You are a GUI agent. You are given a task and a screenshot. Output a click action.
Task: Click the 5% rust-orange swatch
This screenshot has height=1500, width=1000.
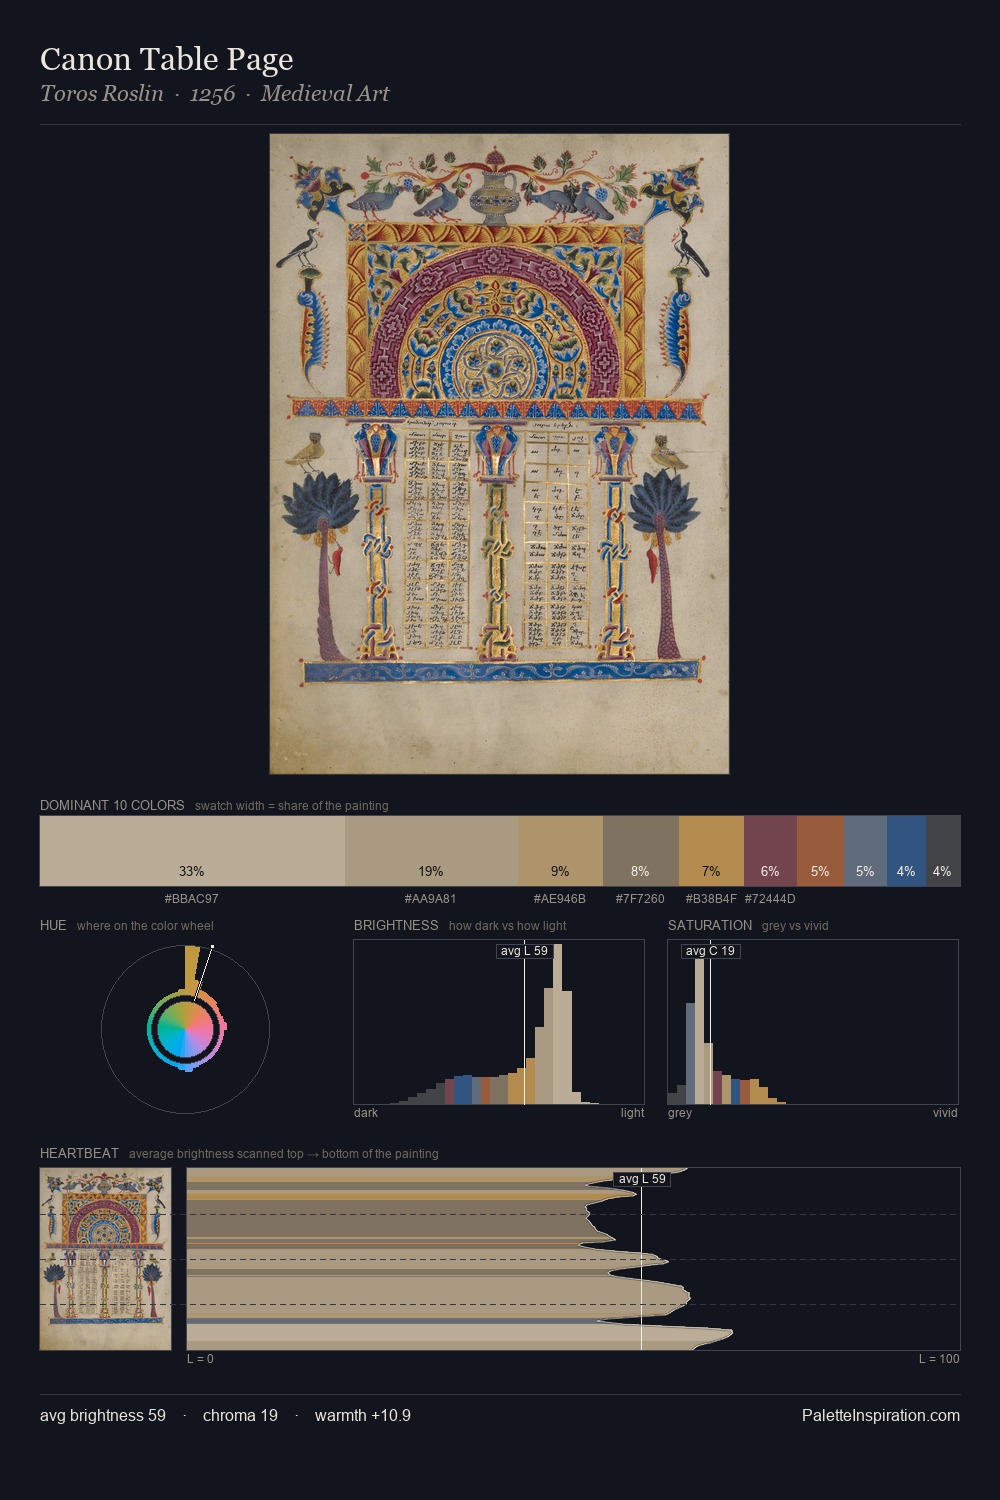(x=820, y=851)
